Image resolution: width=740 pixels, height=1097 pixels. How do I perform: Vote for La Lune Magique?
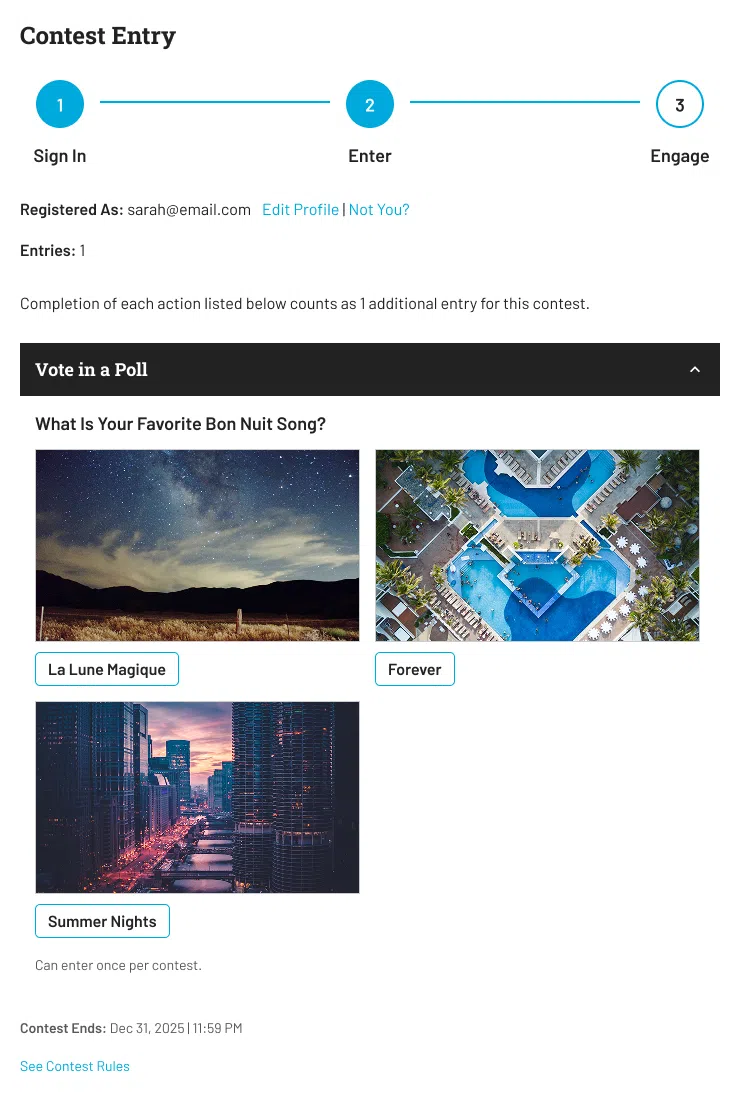pyautogui.click(x=107, y=669)
